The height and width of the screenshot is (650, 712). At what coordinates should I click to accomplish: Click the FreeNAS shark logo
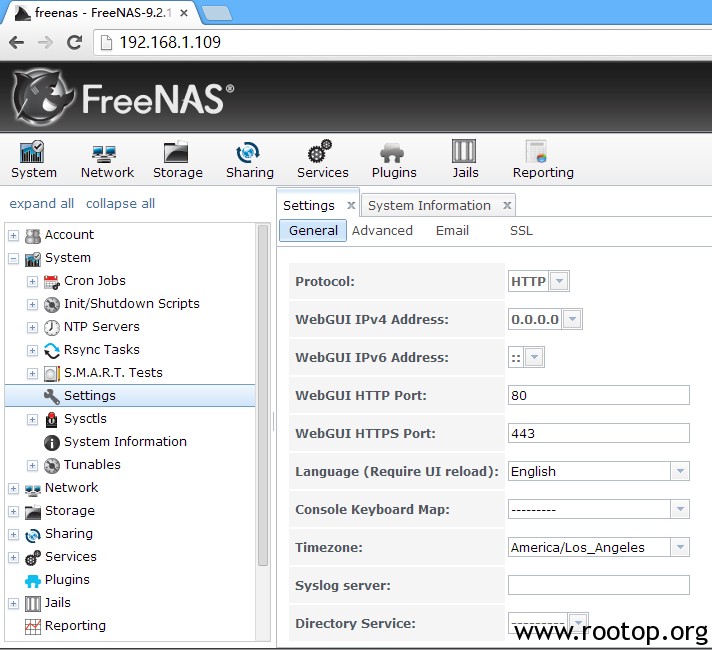coord(42,97)
